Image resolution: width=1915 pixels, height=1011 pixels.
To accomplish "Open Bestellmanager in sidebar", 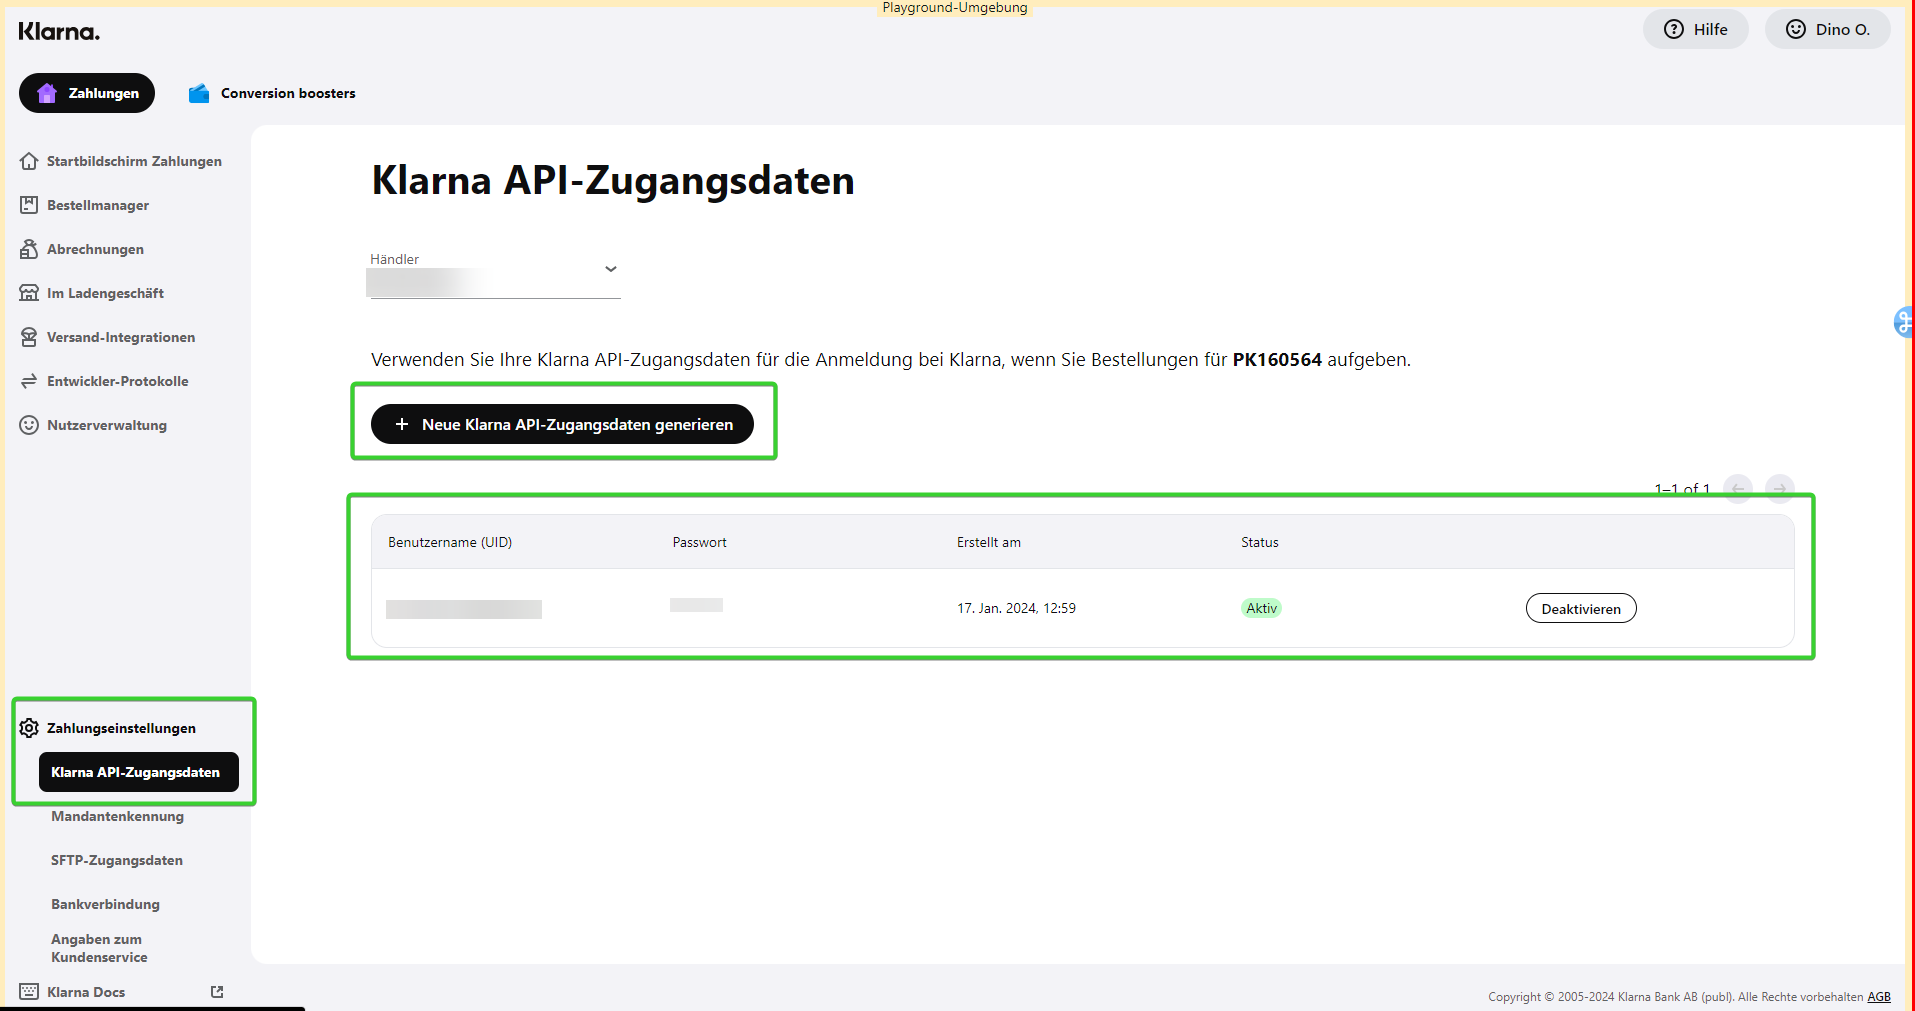I will tap(85, 205).
